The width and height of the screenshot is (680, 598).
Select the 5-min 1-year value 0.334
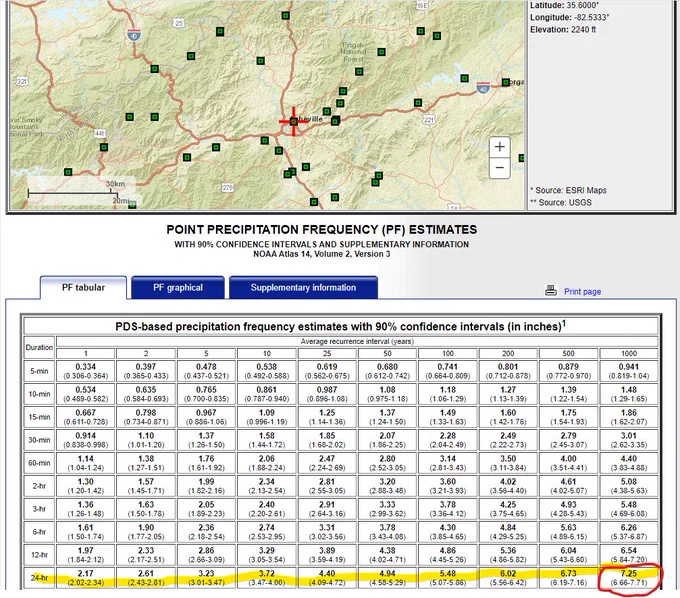click(85, 367)
